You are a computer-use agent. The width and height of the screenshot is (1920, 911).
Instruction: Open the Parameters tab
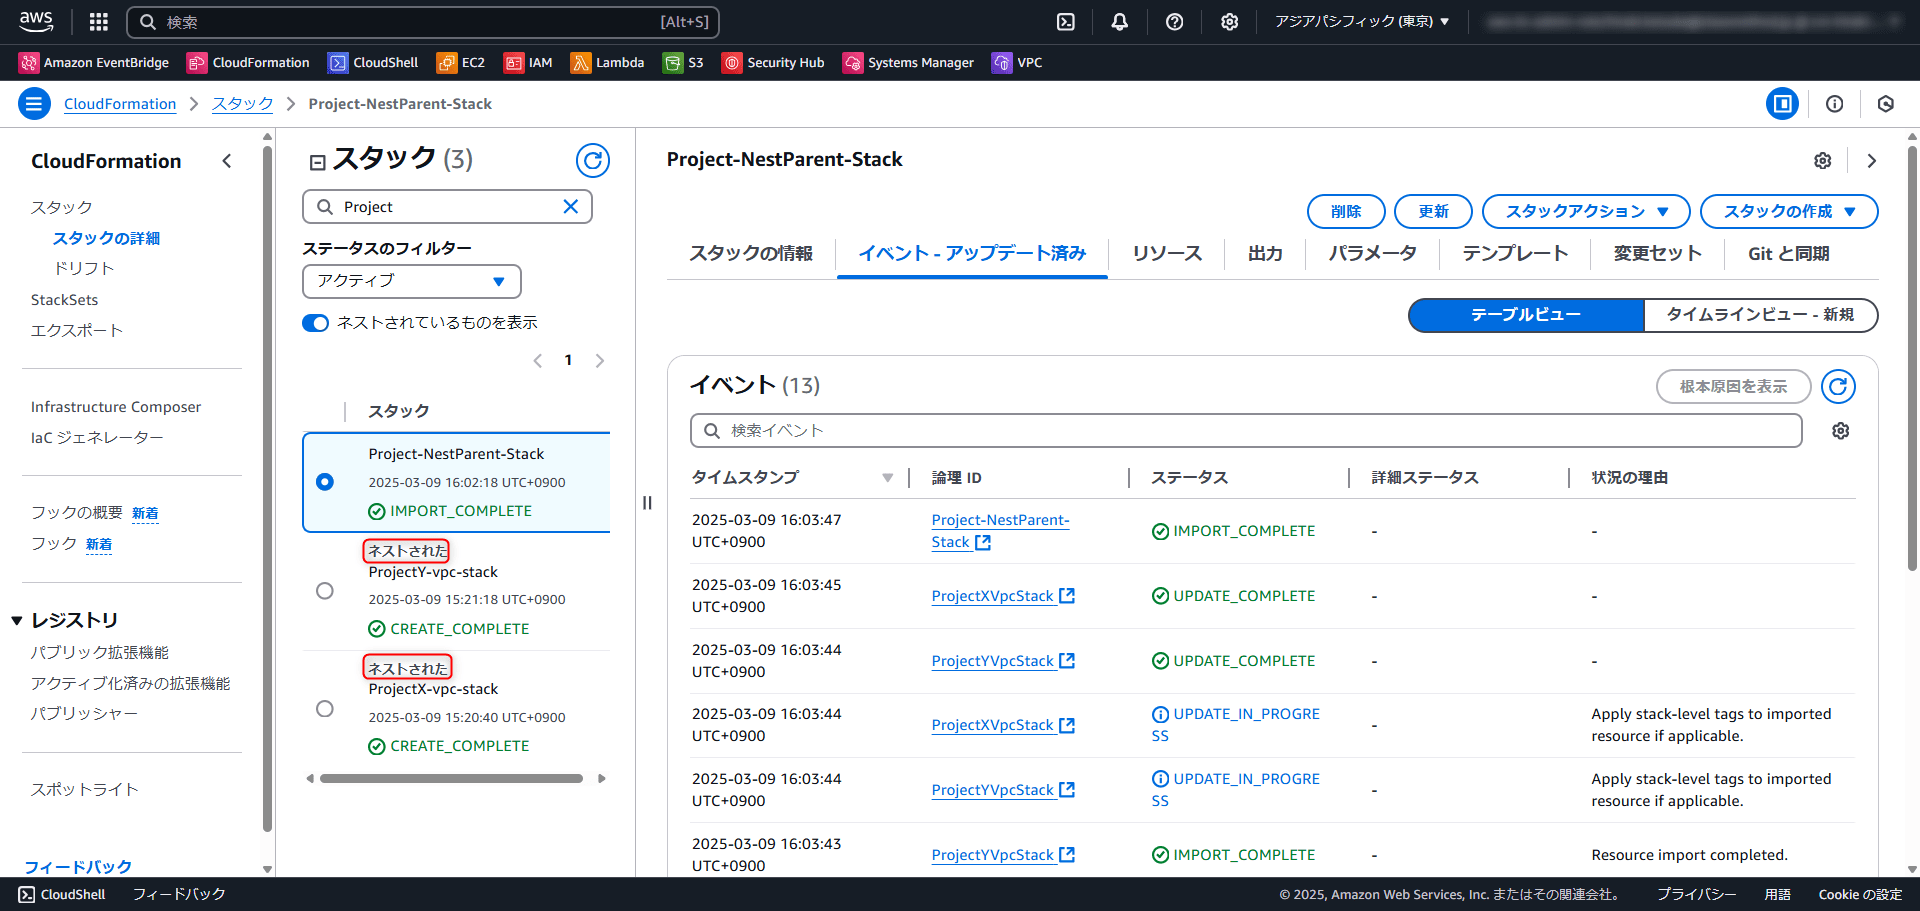(1373, 254)
